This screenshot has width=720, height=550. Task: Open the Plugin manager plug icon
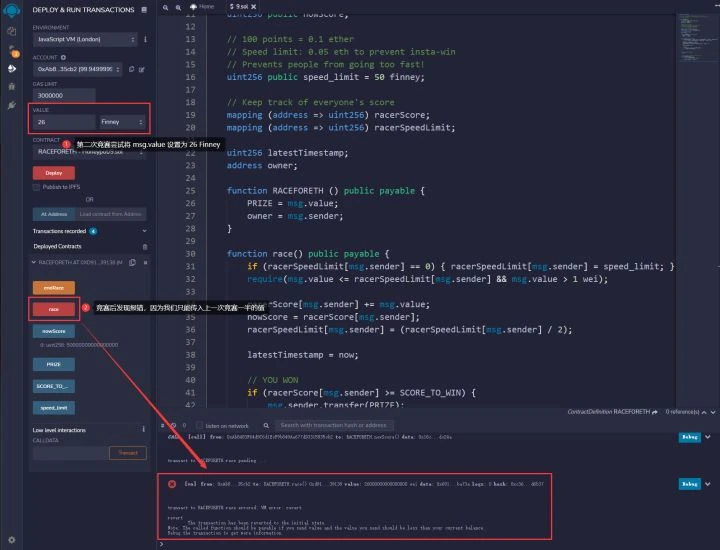[12, 105]
